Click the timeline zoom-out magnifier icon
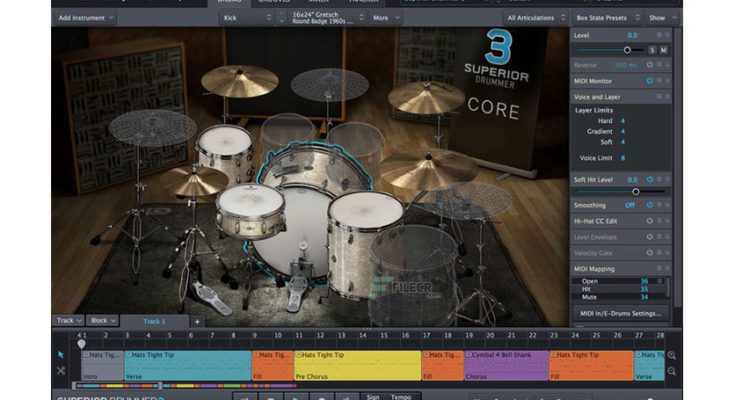This screenshot has width=735, height=400. pyautogui.click(x=671, y=373)
